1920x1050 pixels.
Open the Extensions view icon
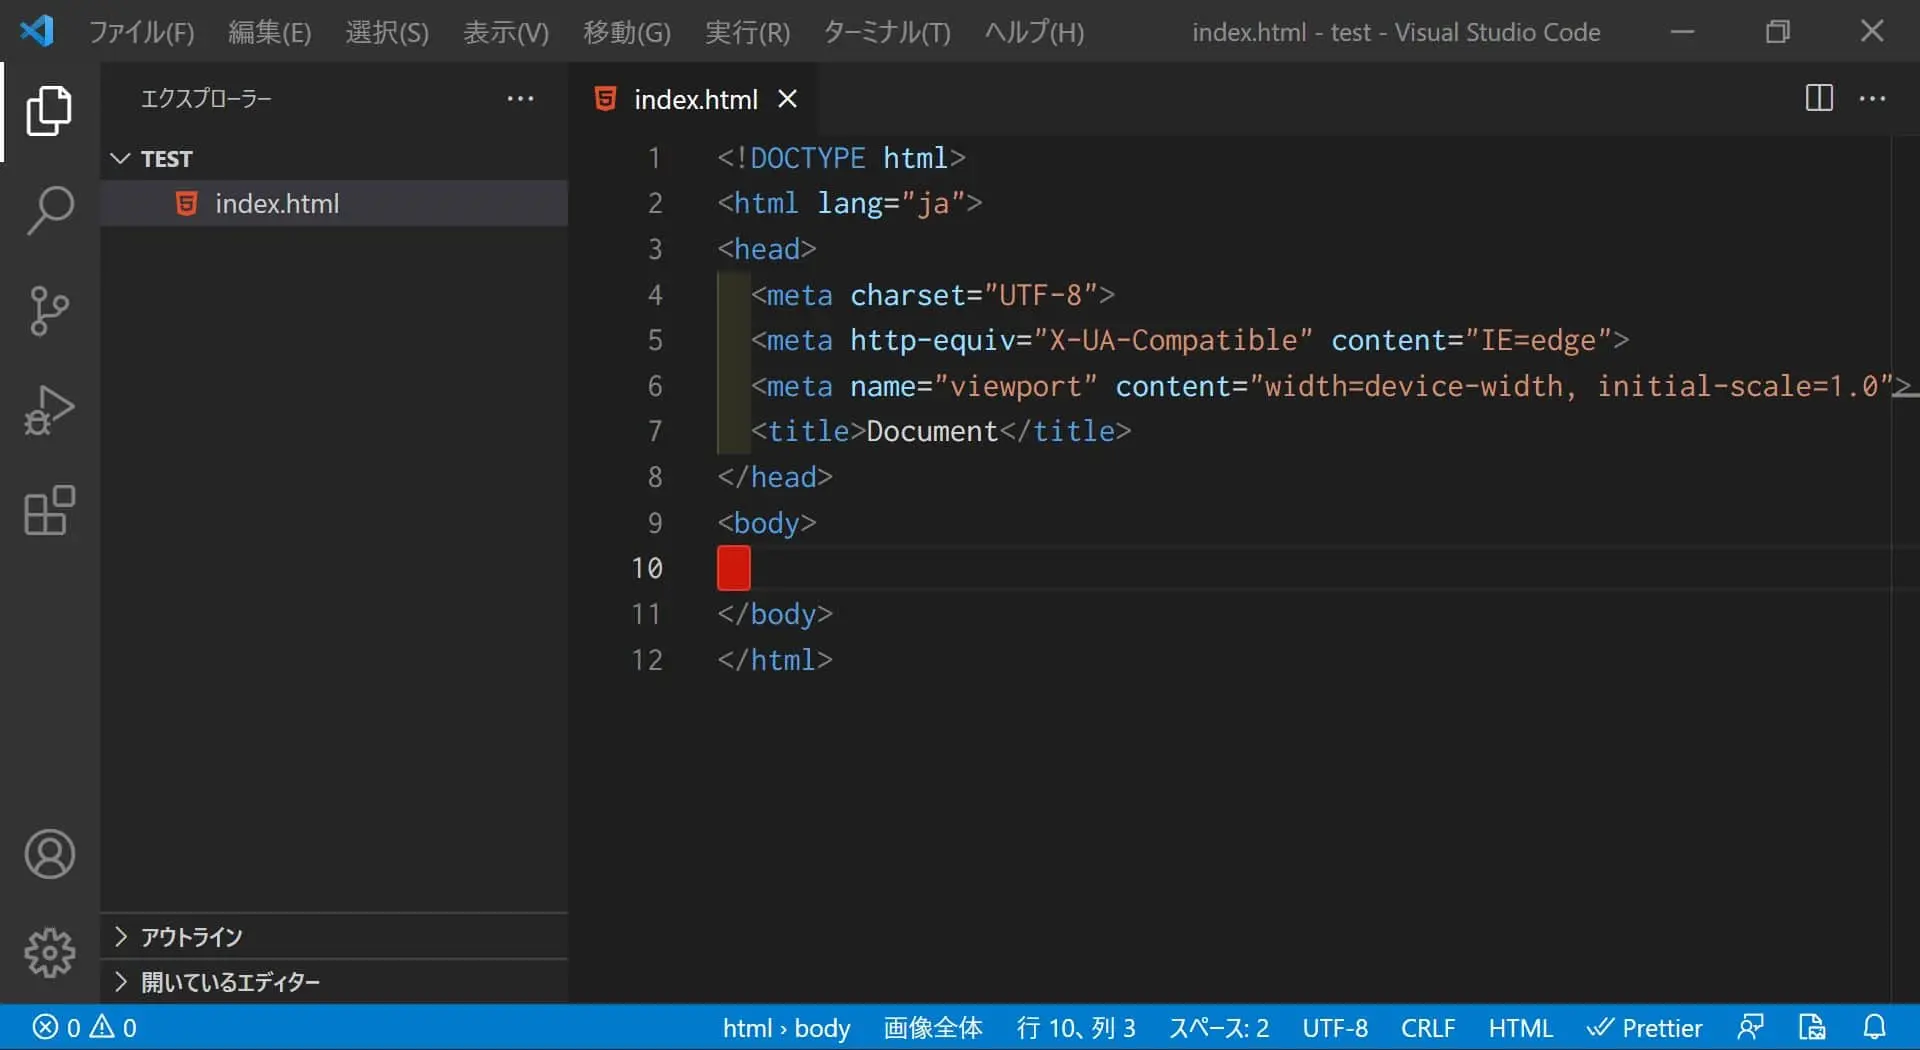pyautogui.click(x=49, y=511)
